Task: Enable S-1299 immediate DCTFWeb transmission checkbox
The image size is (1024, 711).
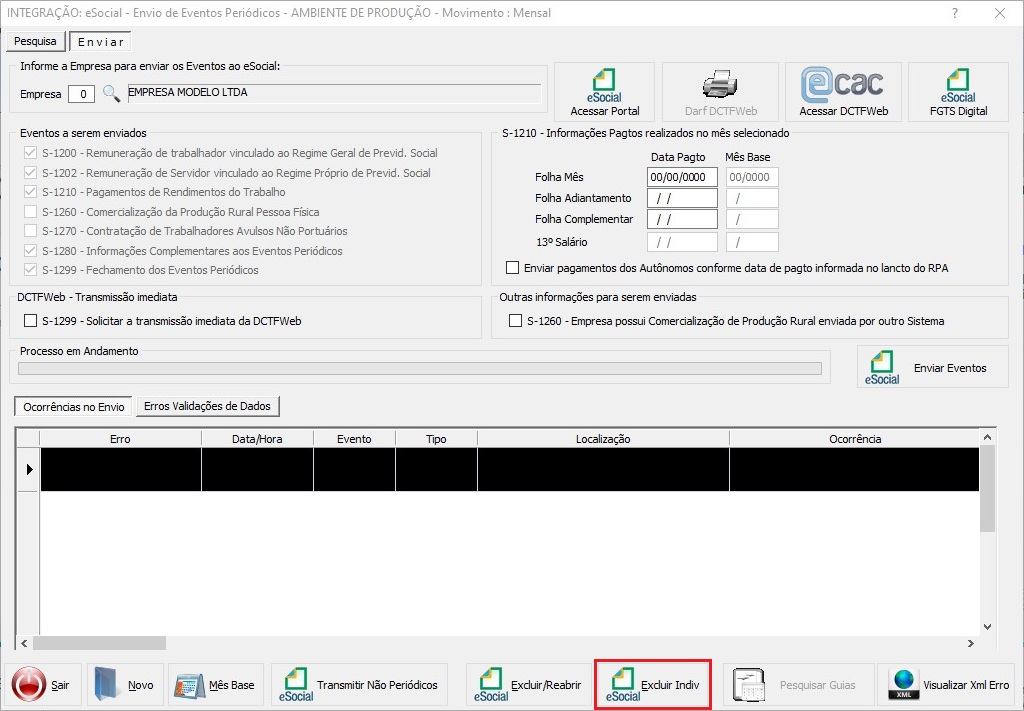Action: (x=29, y=322)
